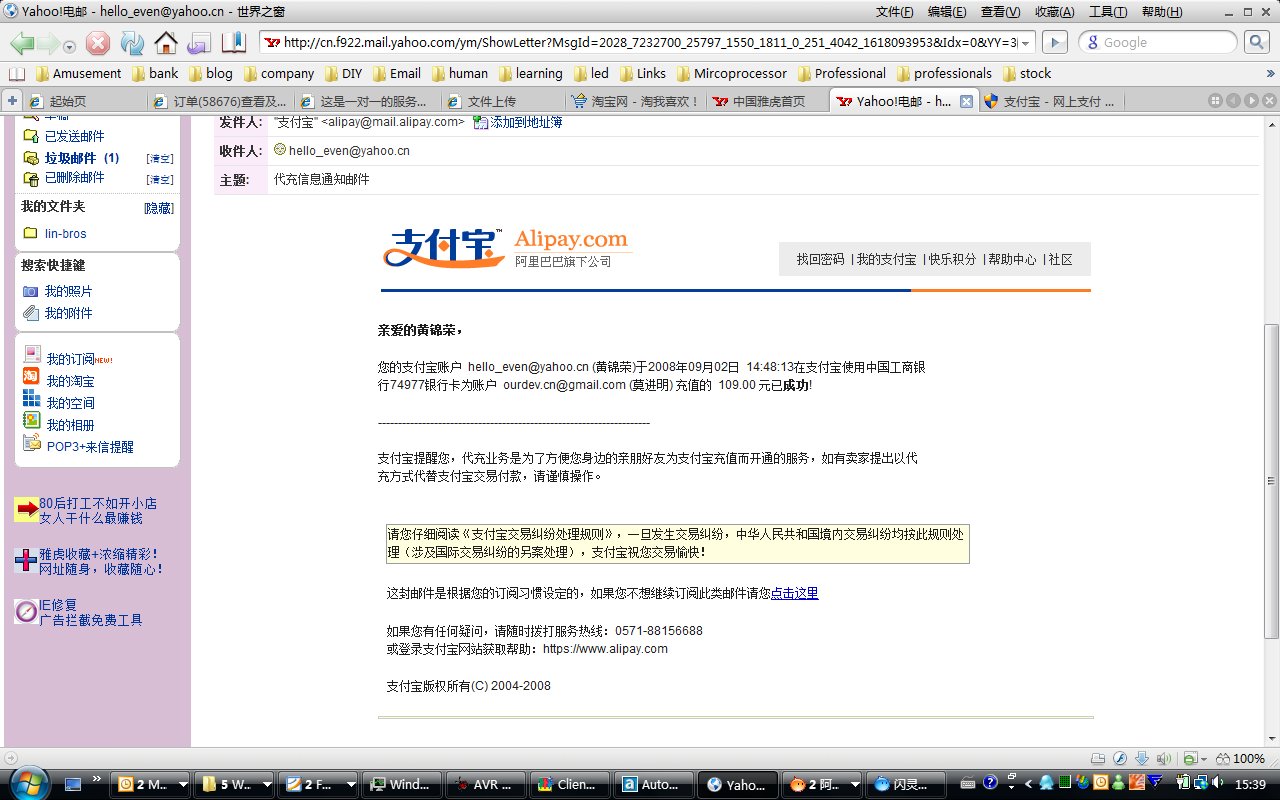Stop loading with the red X button
This screenshot has height=800, width=1280.
[x=98, y=43]
